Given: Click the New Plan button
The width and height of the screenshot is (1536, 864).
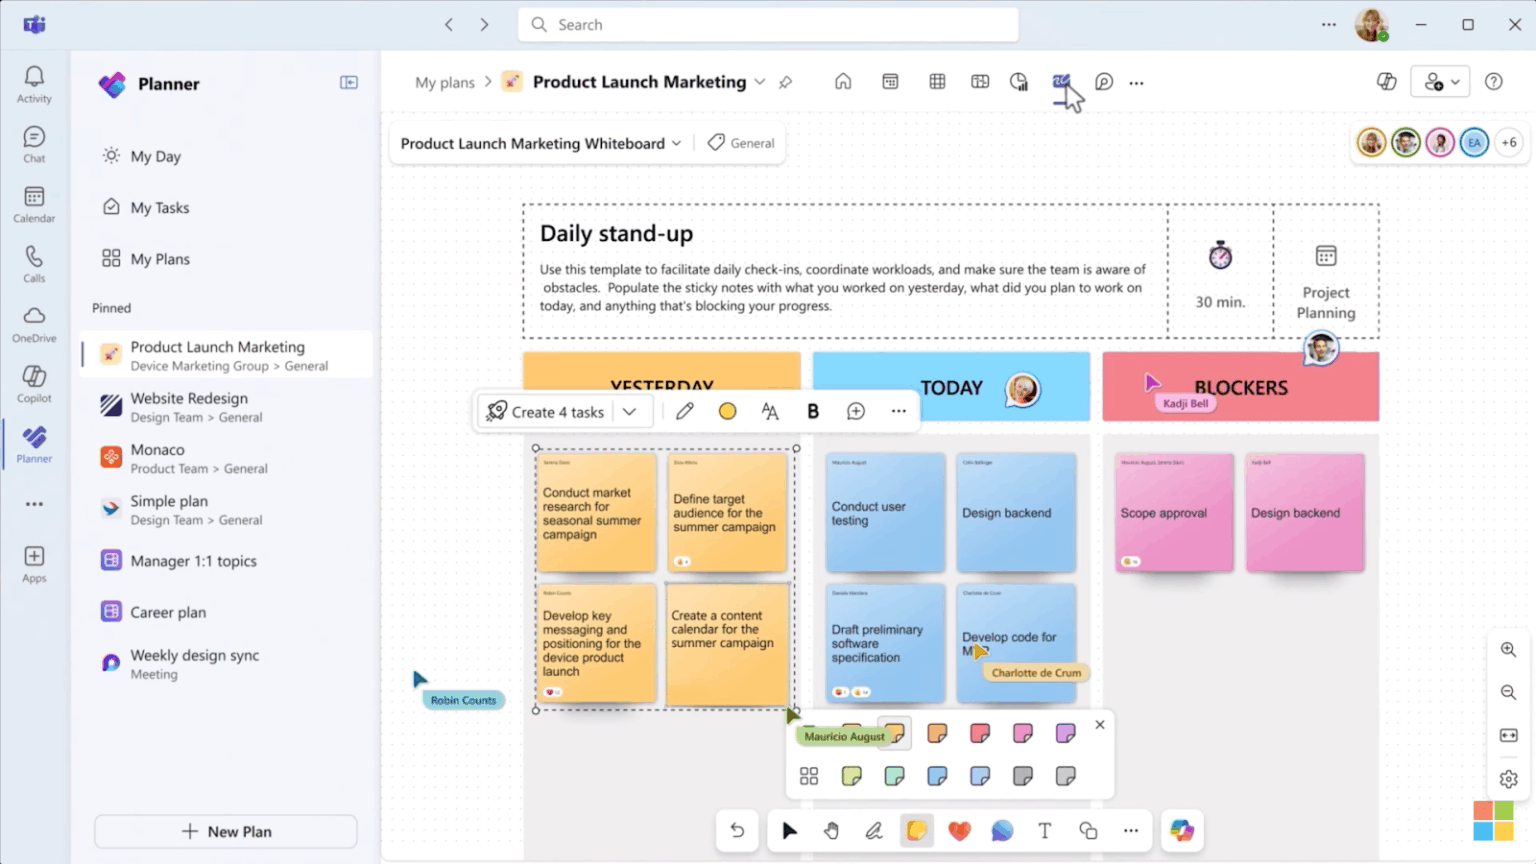Looking at the screenshot, I should point(225,831).
